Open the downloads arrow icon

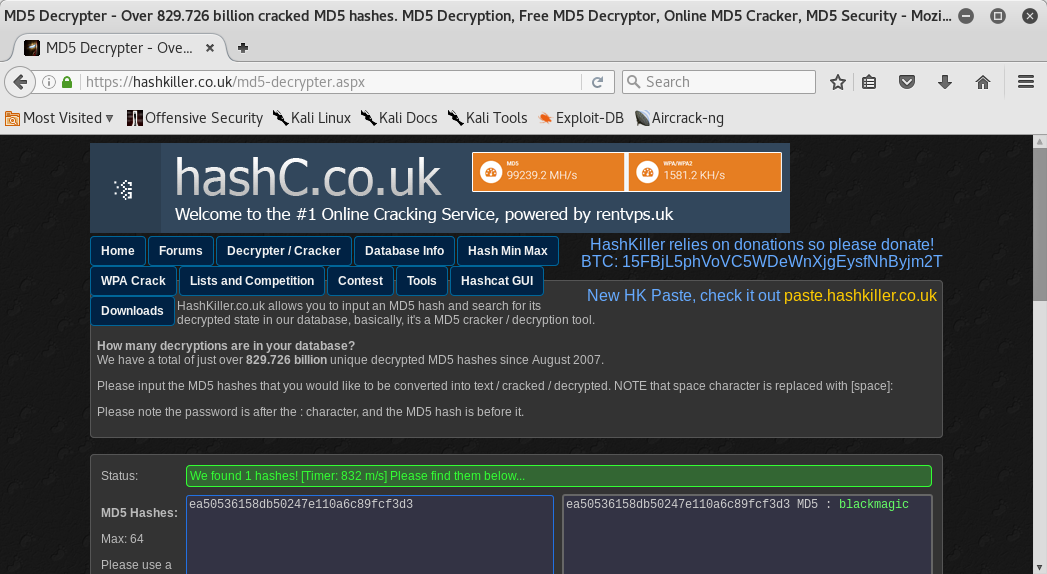pyautogui.click(x=944, y=82)
